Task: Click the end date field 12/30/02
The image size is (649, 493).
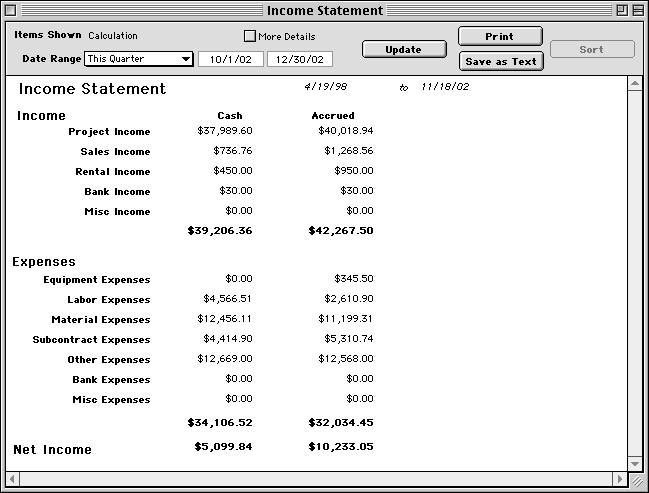Action: 299,59
